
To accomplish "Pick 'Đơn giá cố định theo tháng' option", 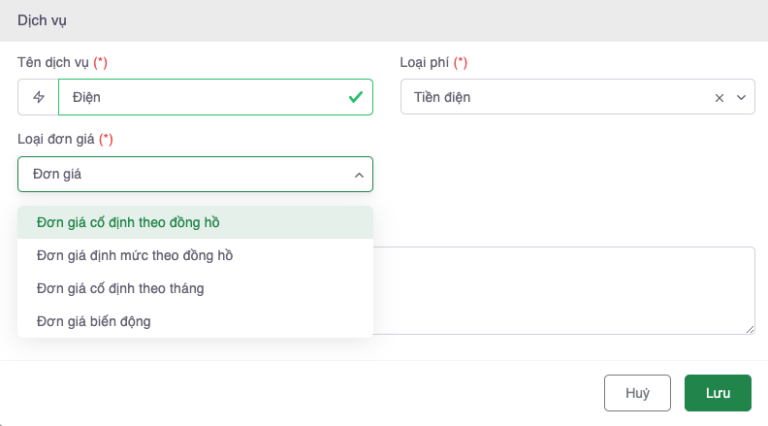I will 120,288.
